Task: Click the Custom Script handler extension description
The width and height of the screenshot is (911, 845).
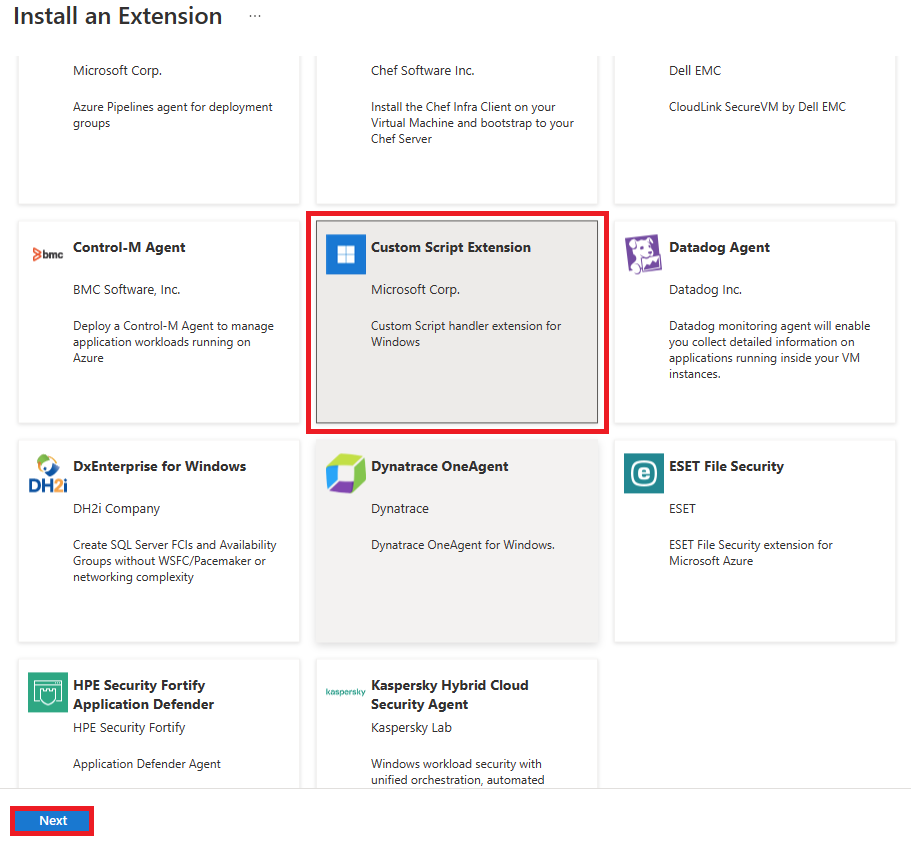Action: click(466, 334)
